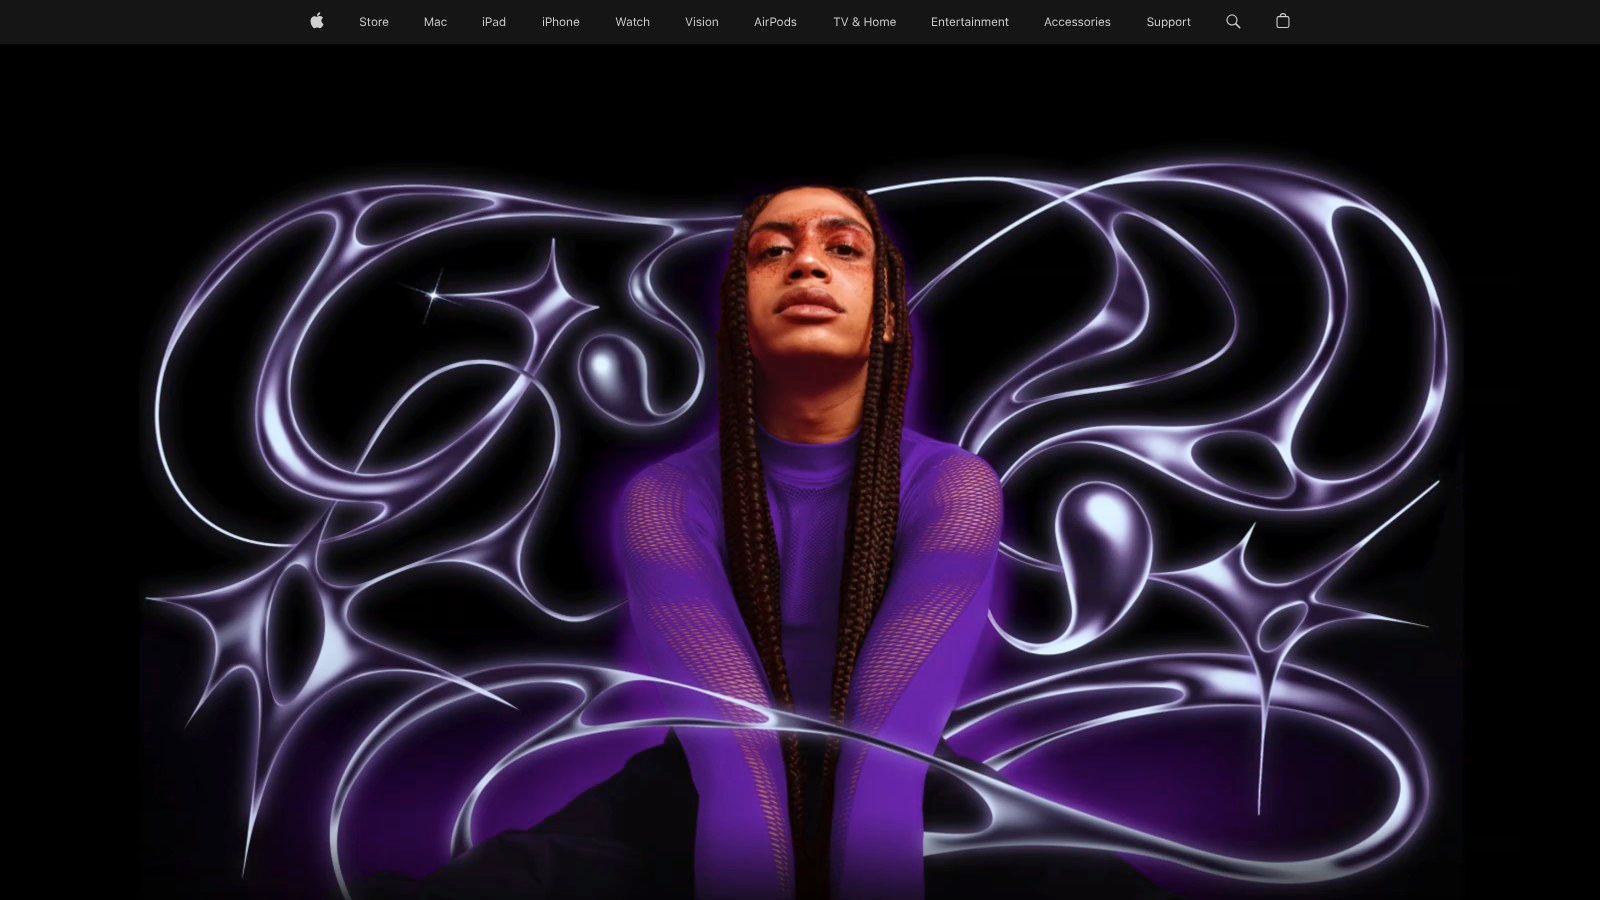Open the Vision menu item
The height and width of the screenshot is (900, 1600).
pos(701,21)
